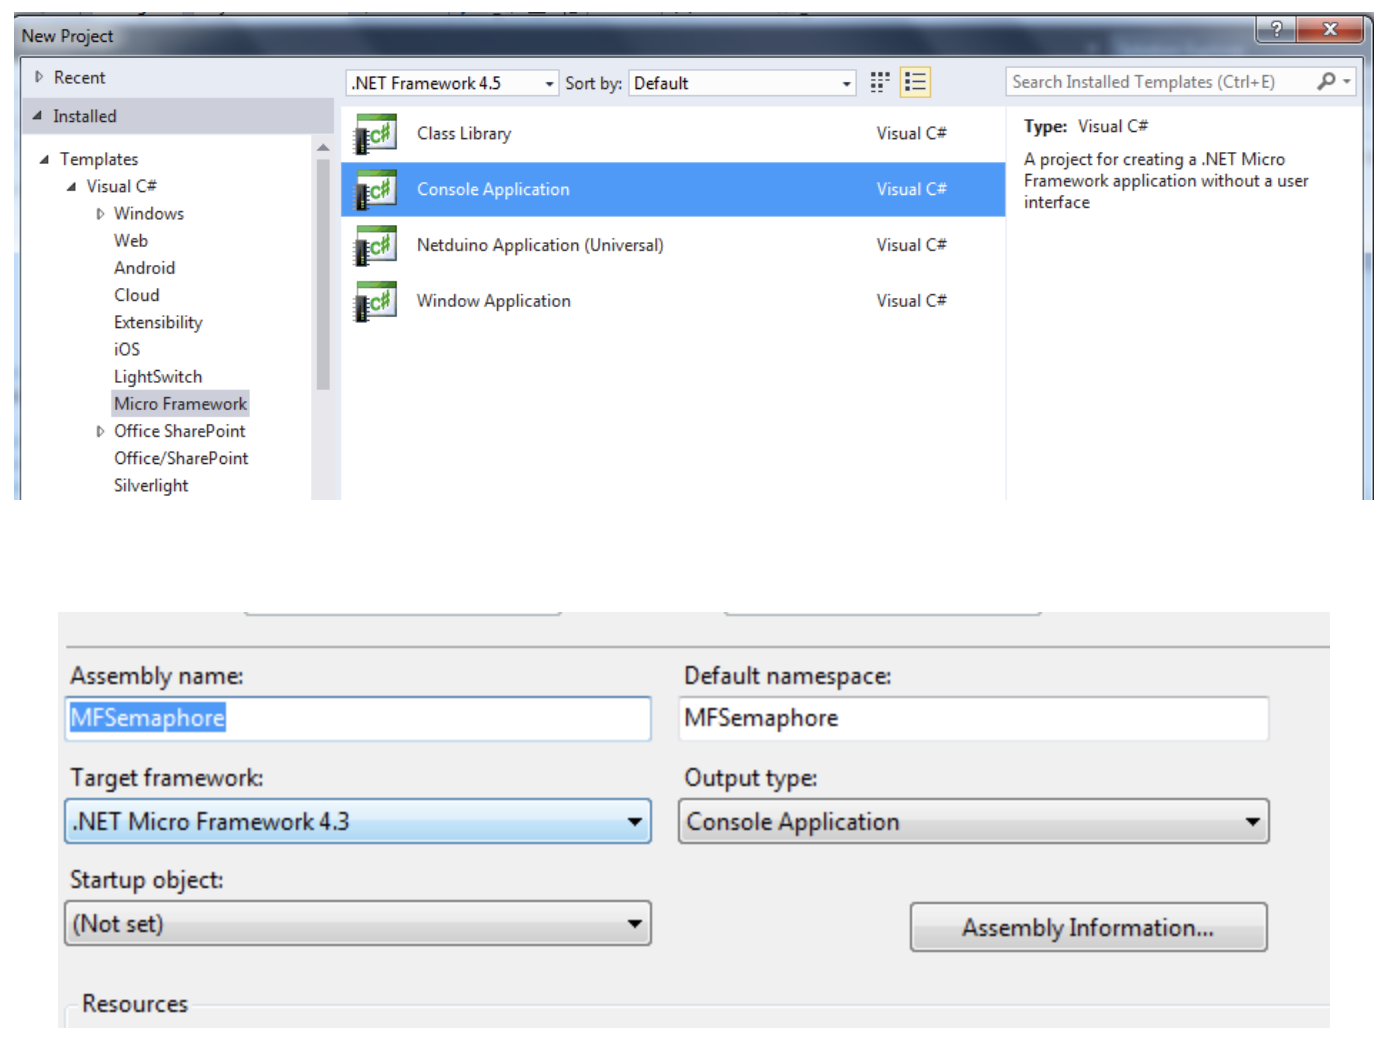Select the LightSwitch template category
The height and width of the screenshot is (1044, 1382).
click(158, 377)
